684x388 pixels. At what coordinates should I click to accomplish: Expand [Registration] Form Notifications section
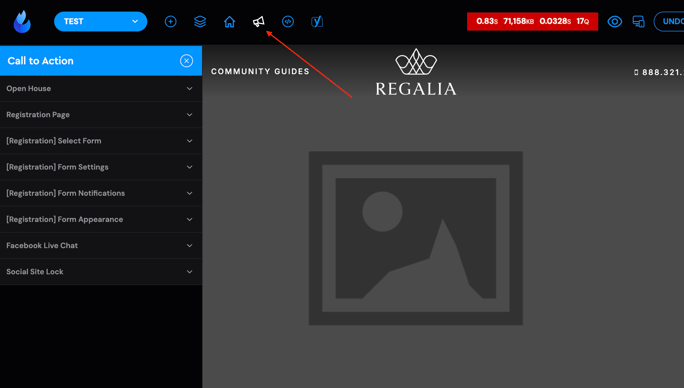pyautogui.click(x=101, y=193)
